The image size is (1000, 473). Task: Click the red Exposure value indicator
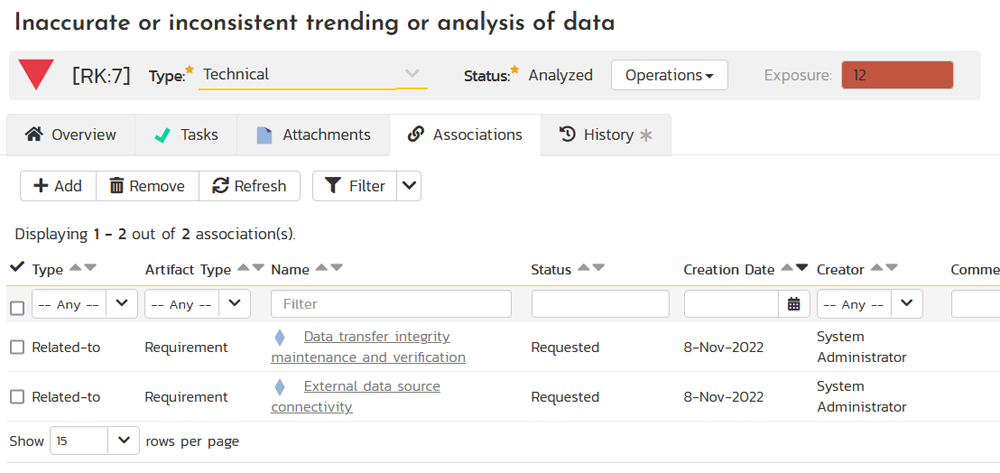click(897, 75)
